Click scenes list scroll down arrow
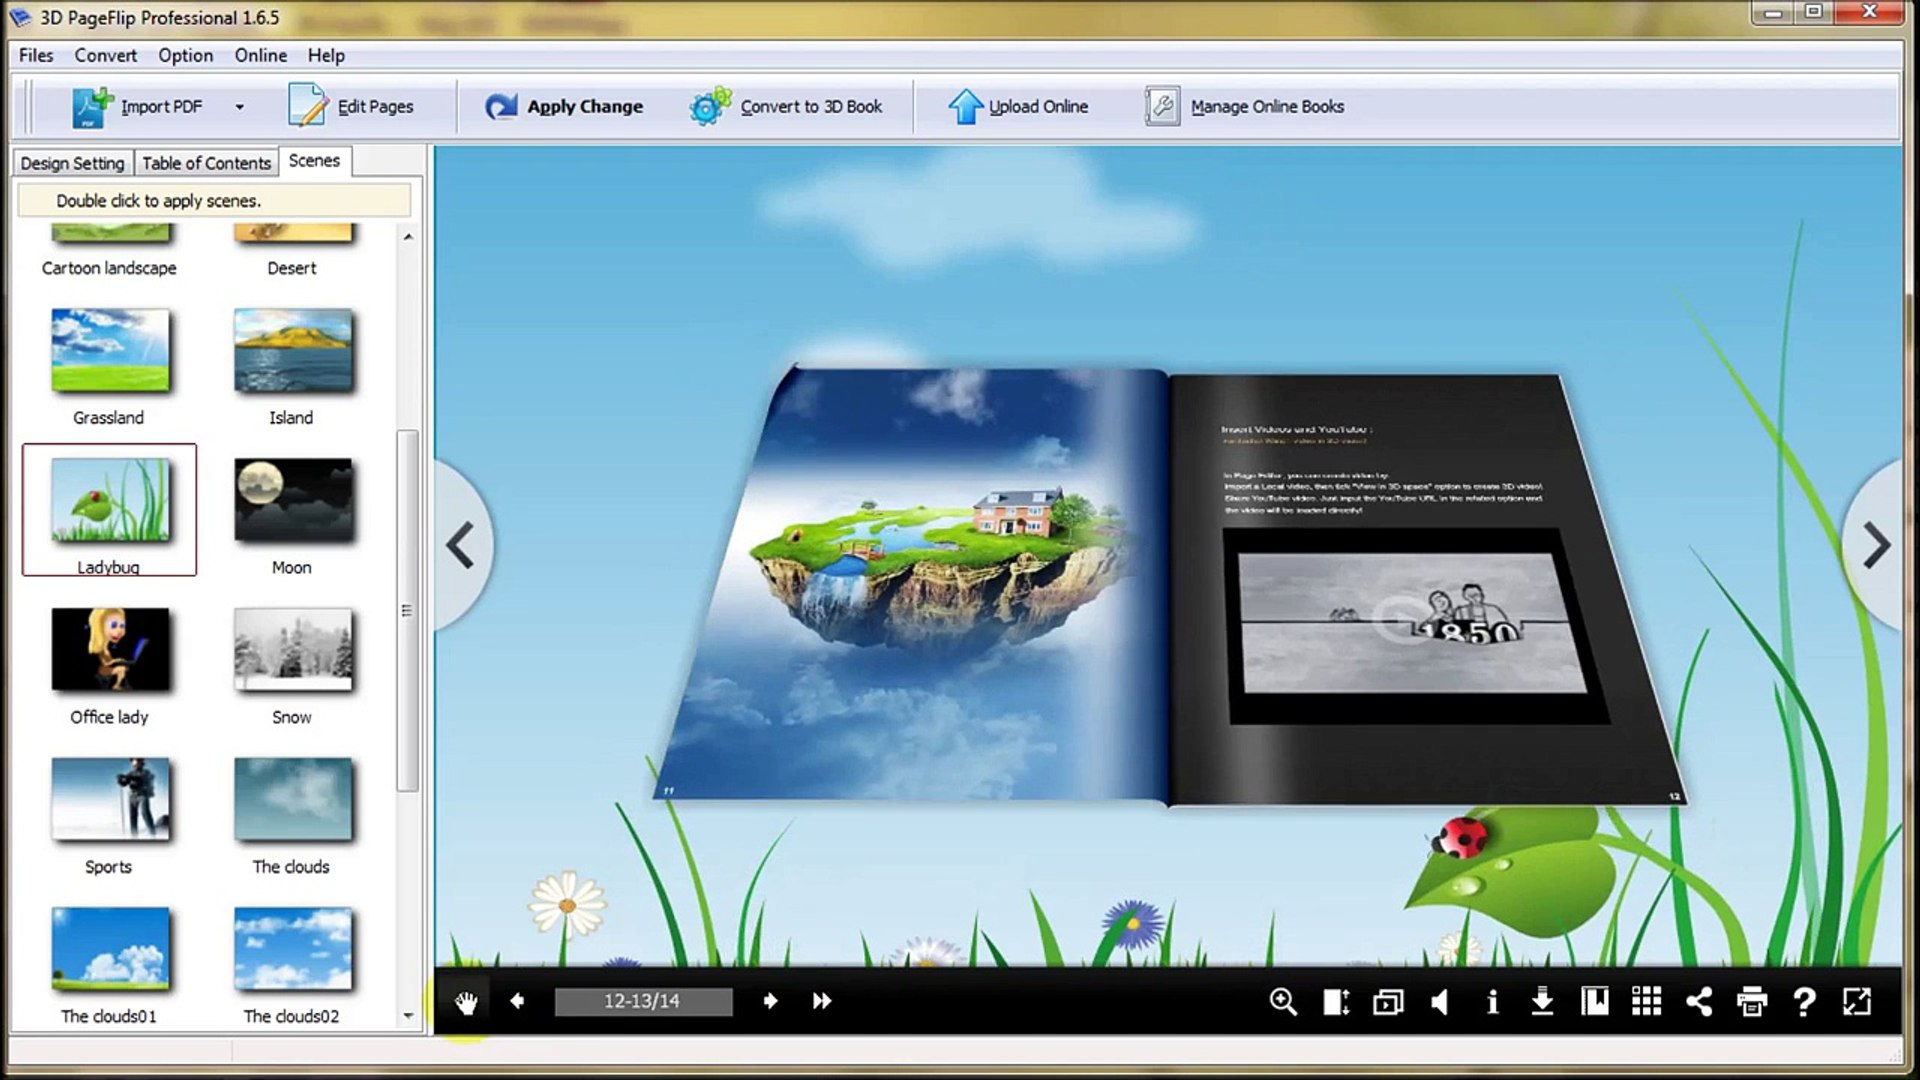The height and width of the screenshot is (1080, 1920). [x=408, y=1015]
